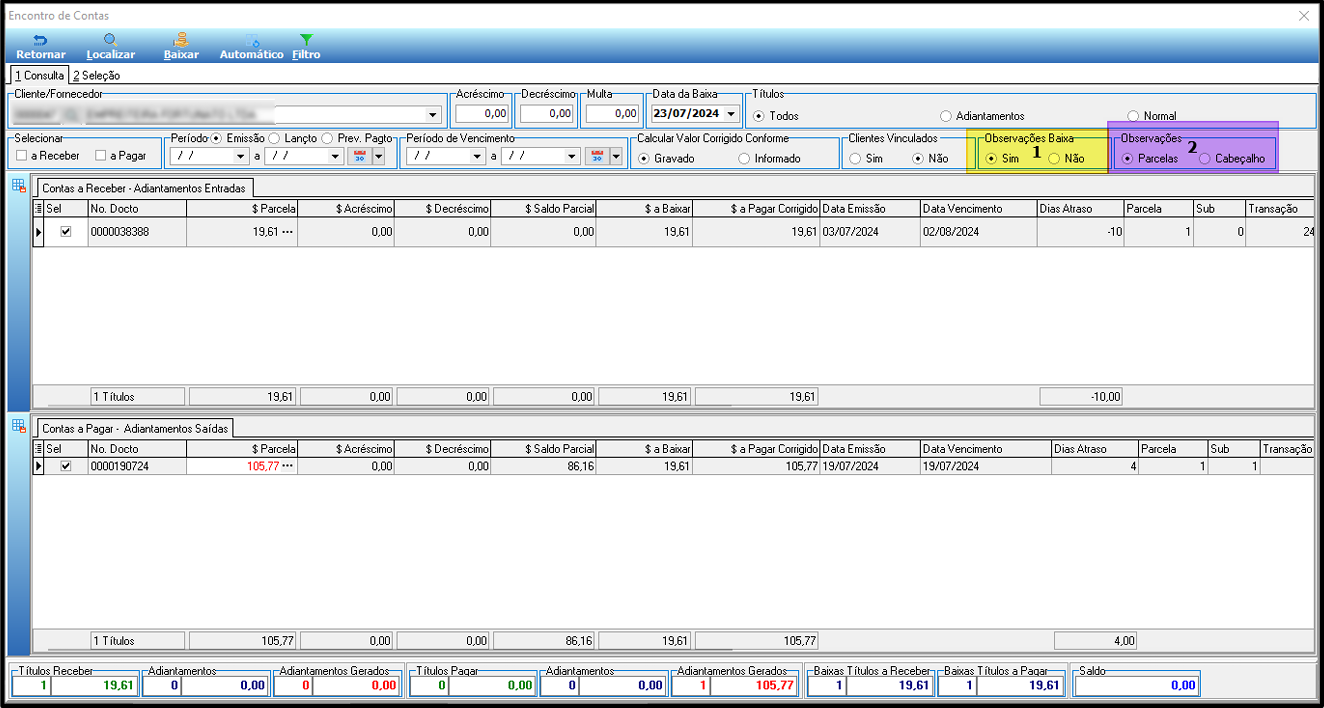Screen dimensions: 1324x708
Task: Open the calendar icon in the Período group
Action: coord(359,156)
